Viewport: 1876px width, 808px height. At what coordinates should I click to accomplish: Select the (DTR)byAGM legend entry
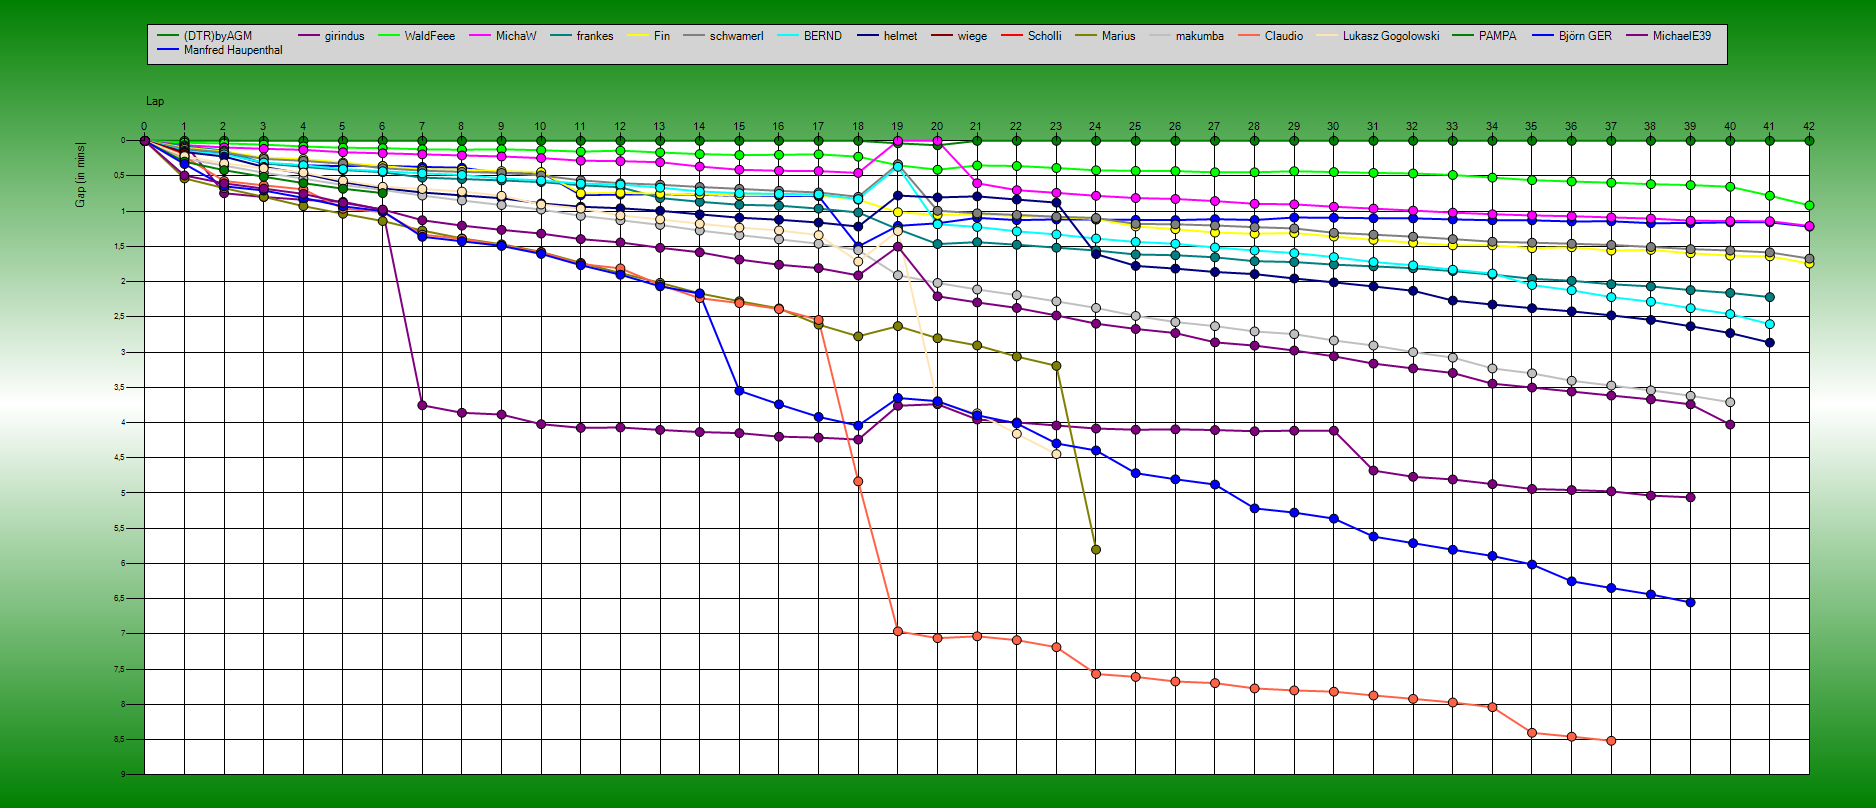[x=205, y=36]
